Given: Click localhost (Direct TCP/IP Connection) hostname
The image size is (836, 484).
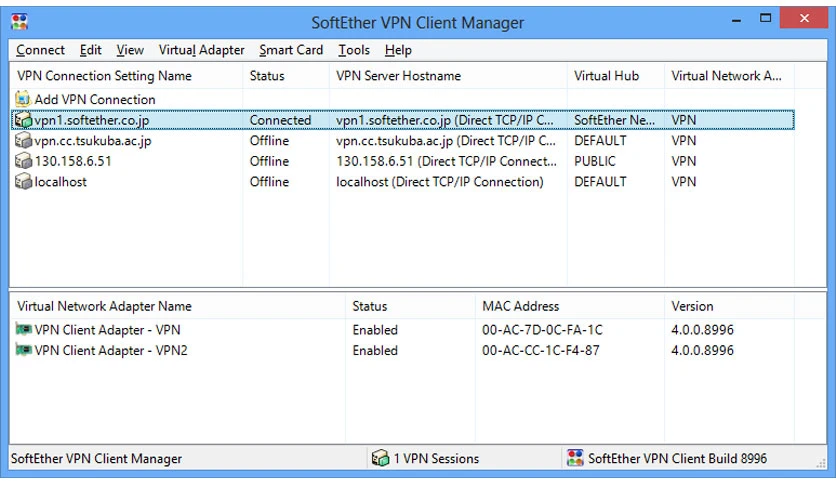Looking at the screenshot, I should tap(440, 182).
